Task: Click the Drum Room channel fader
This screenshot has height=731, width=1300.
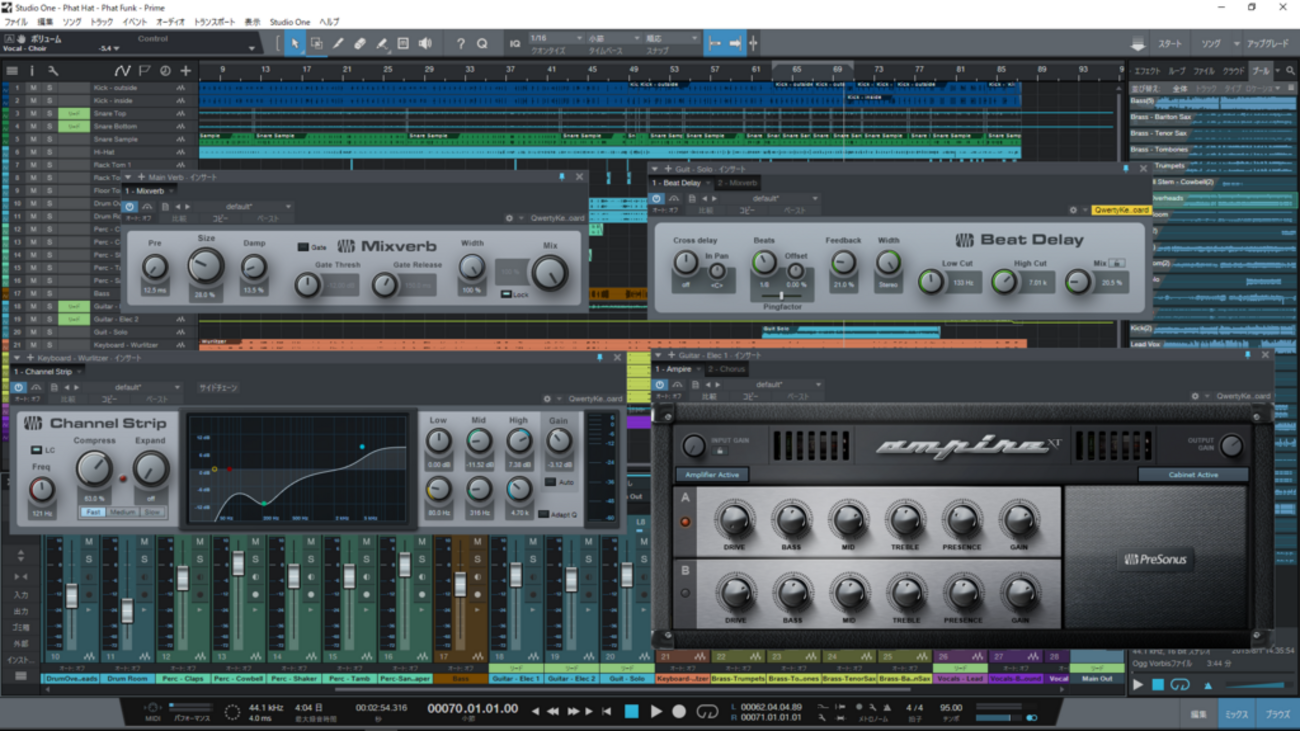Action: click(127, 611)
